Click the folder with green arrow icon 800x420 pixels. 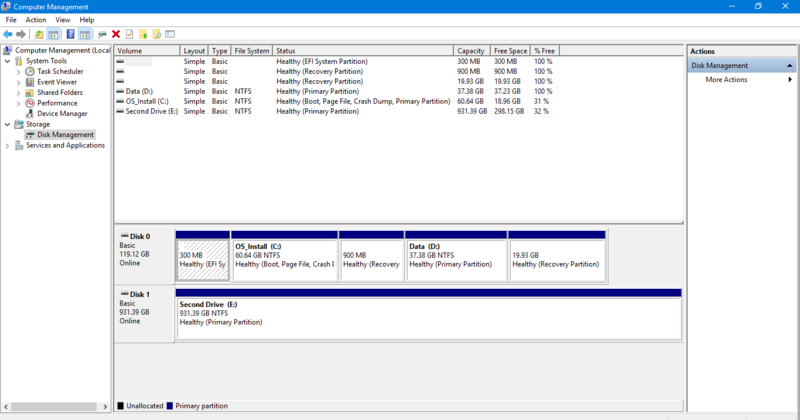click(x=143, y=34)
